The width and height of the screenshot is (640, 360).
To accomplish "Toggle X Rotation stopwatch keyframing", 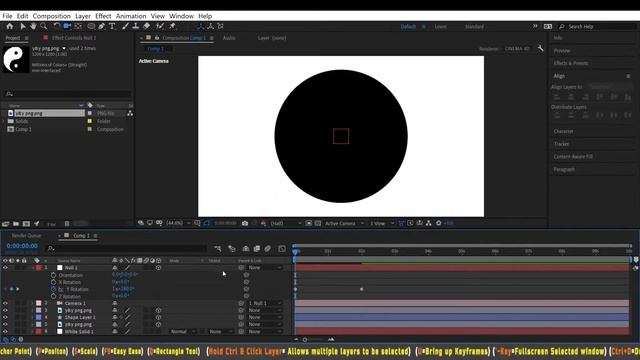I will 53,282.
